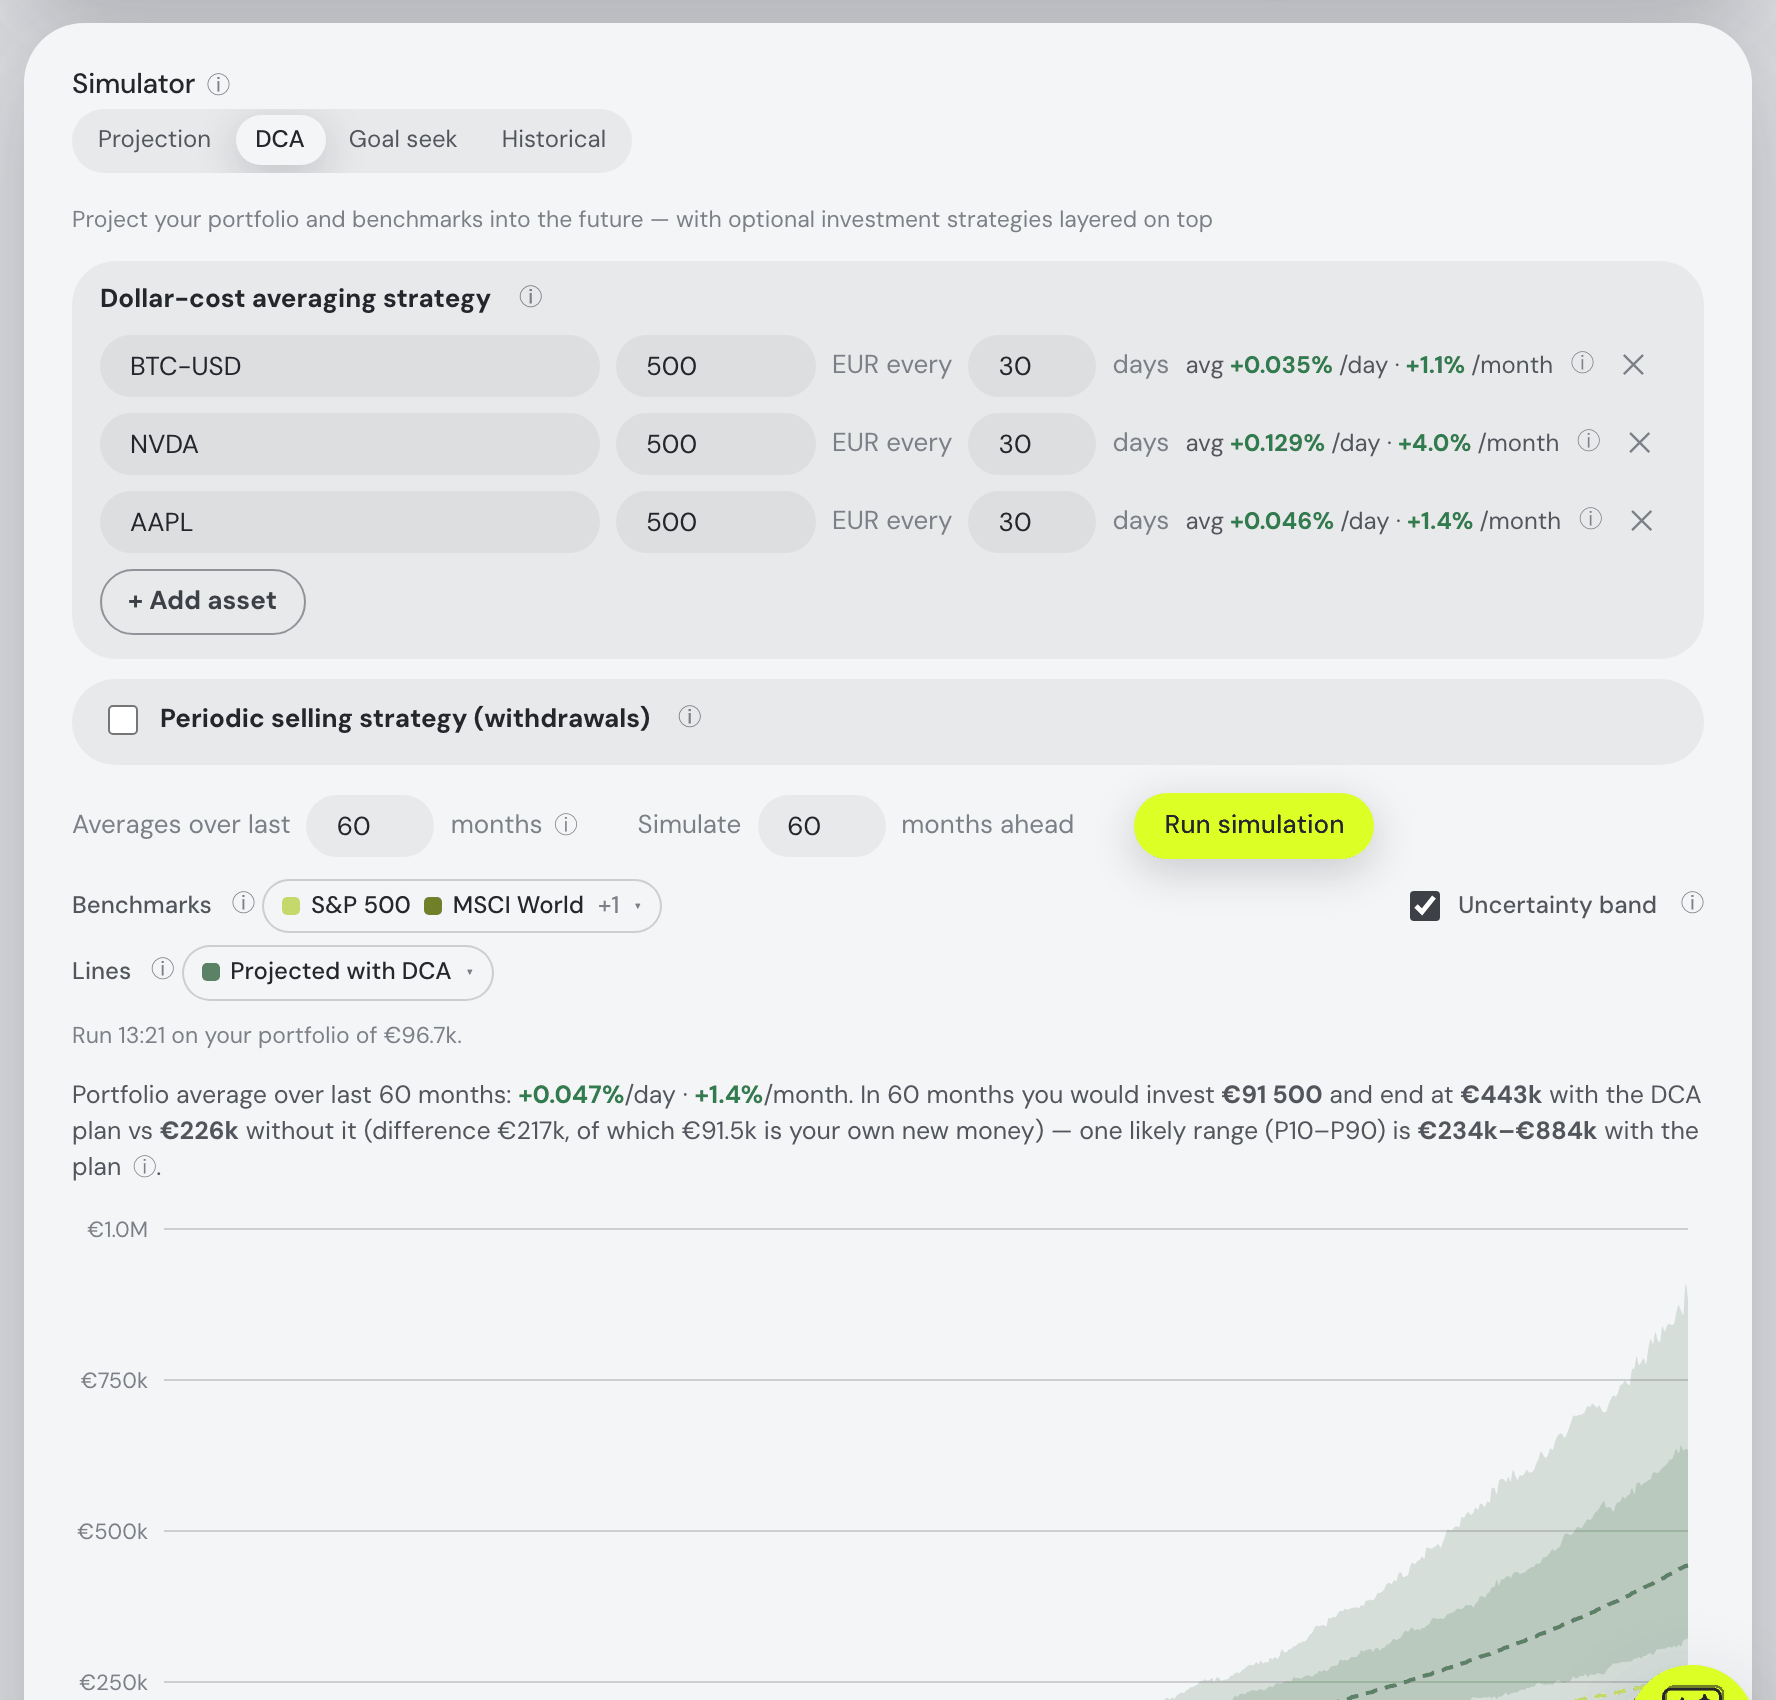Click the Run 13:21 status text
Screen dimensions: 1776x1700
coord(267,1035)
